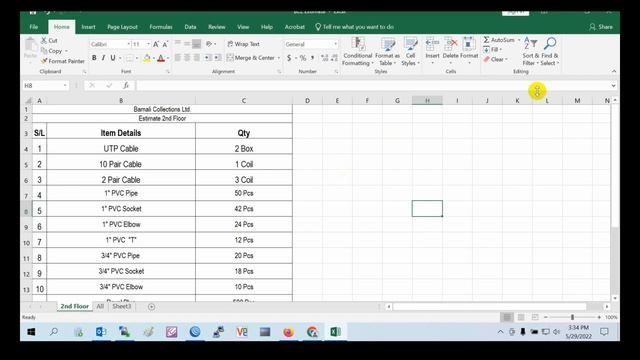Apply the red font color
Screen dimensions: 640x360
point(161,58)
